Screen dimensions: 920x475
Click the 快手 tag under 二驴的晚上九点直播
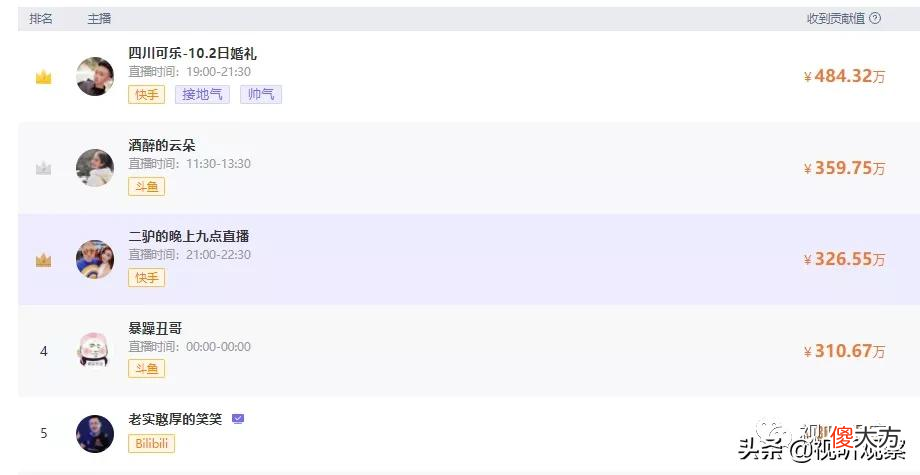[x=147, y=277]
